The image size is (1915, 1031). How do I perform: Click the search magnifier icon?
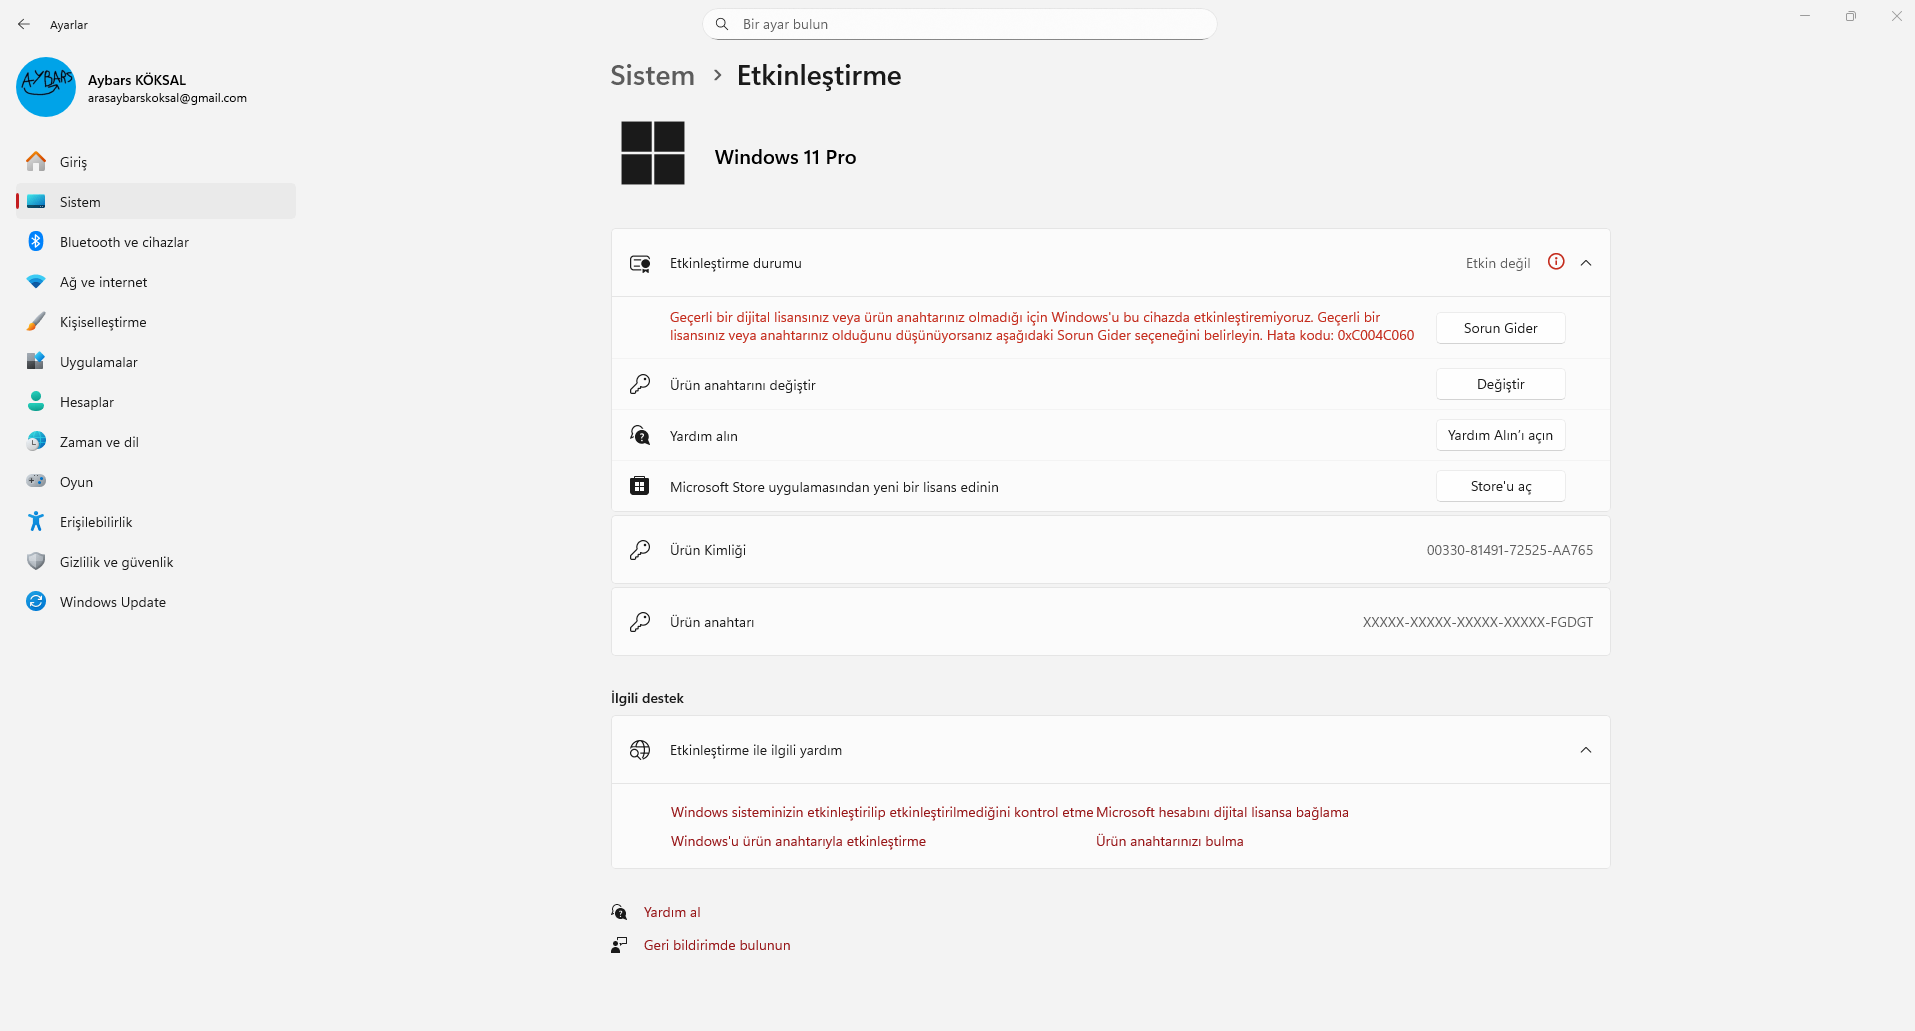(x=722, y=24)
